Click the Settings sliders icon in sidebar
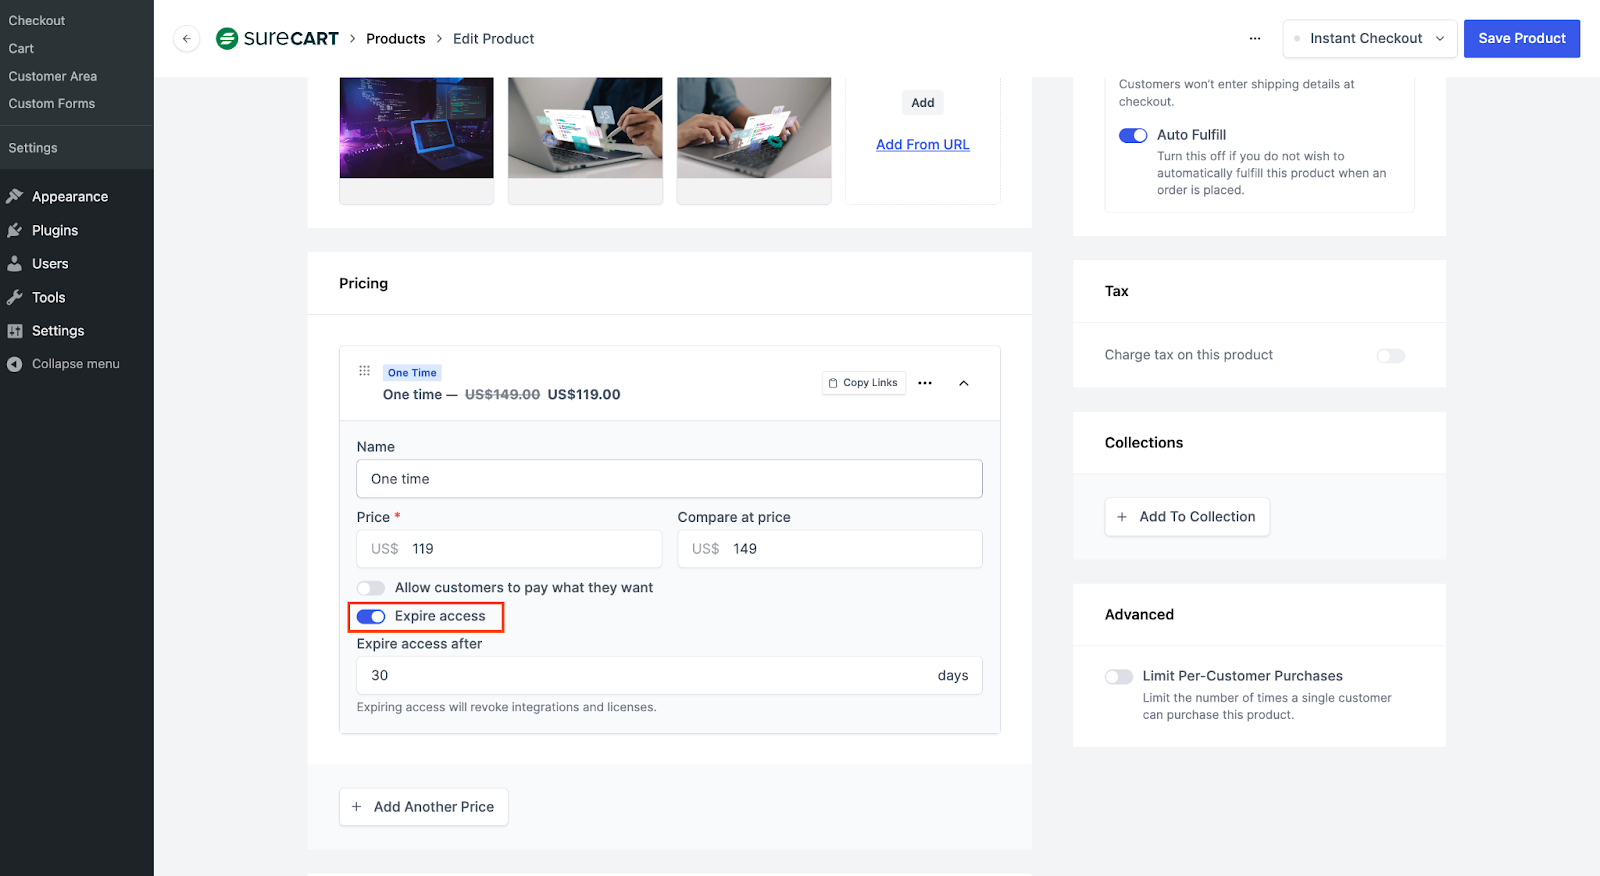 (x=15, y=331)
